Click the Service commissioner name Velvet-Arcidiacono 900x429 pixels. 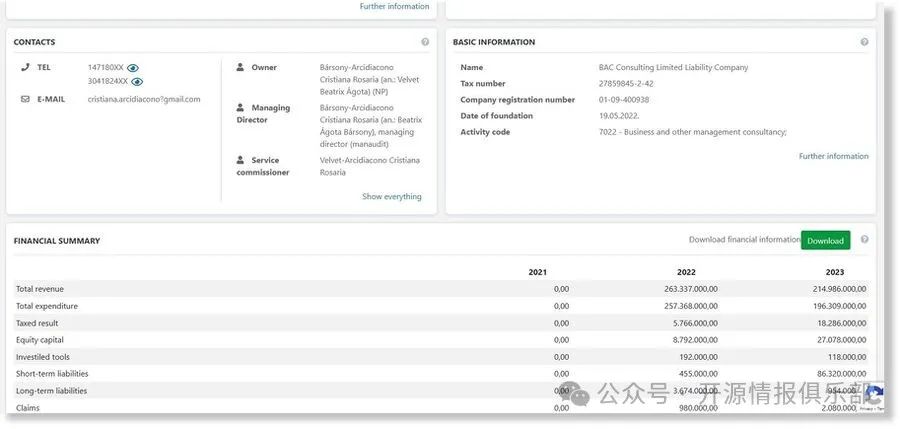click(370, 166)
